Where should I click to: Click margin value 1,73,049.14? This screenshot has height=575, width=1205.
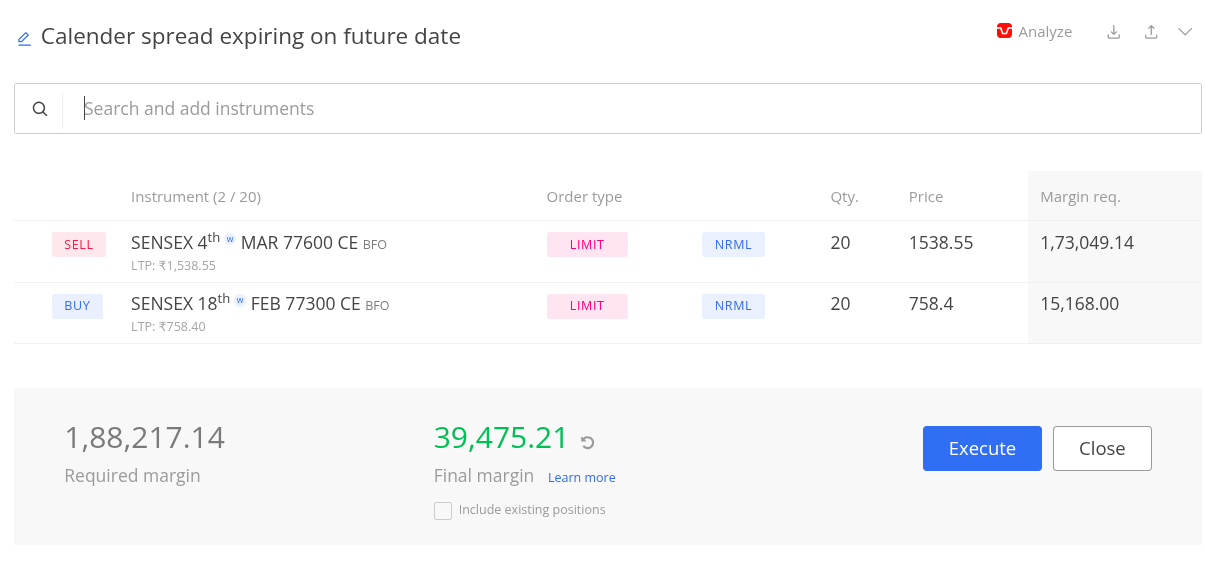click(x=1087, y=243)
